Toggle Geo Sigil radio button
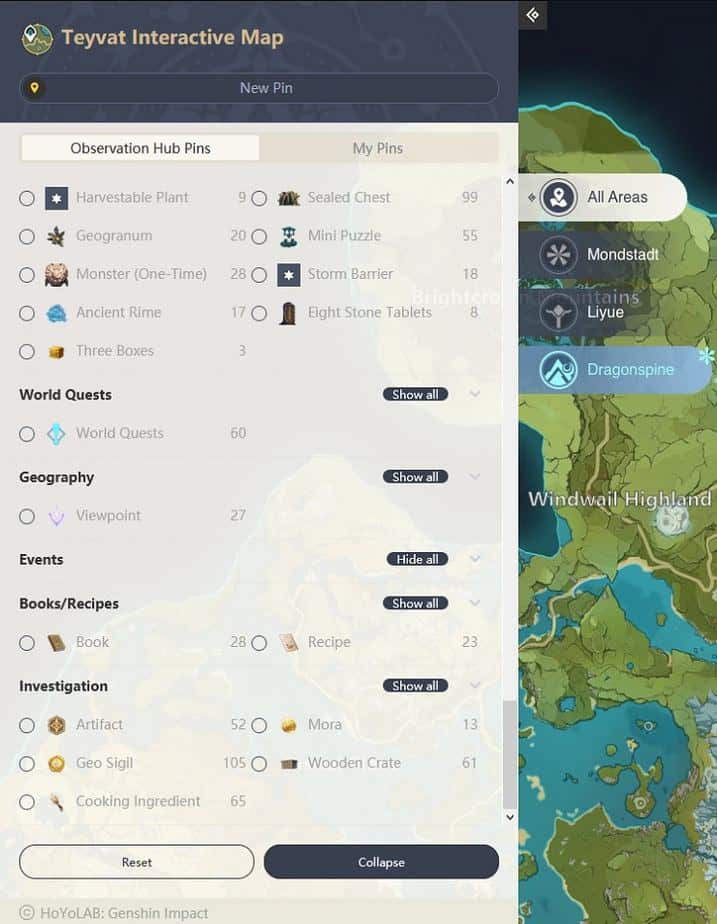Viewport: 717px width, 924px height. pos(27,764)
